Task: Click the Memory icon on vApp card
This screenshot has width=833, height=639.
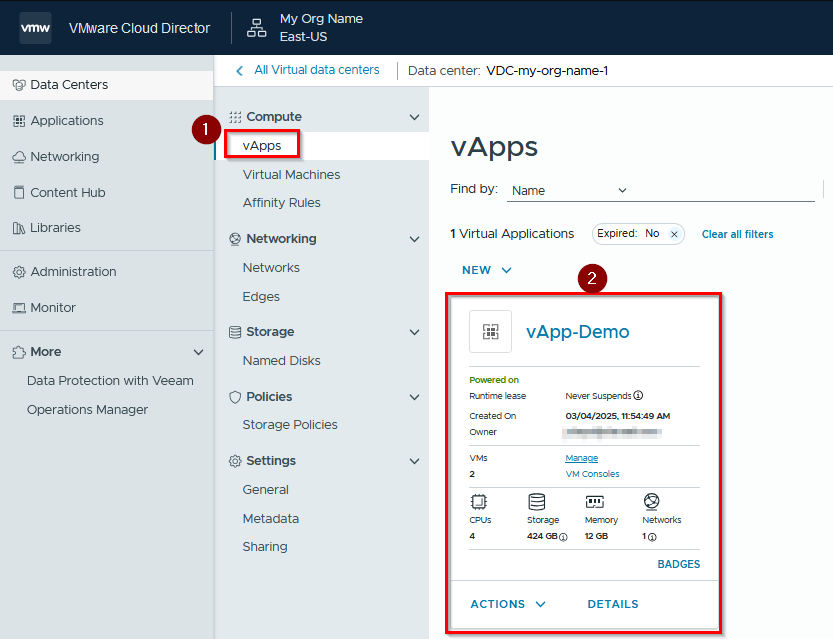Action: 594,502
